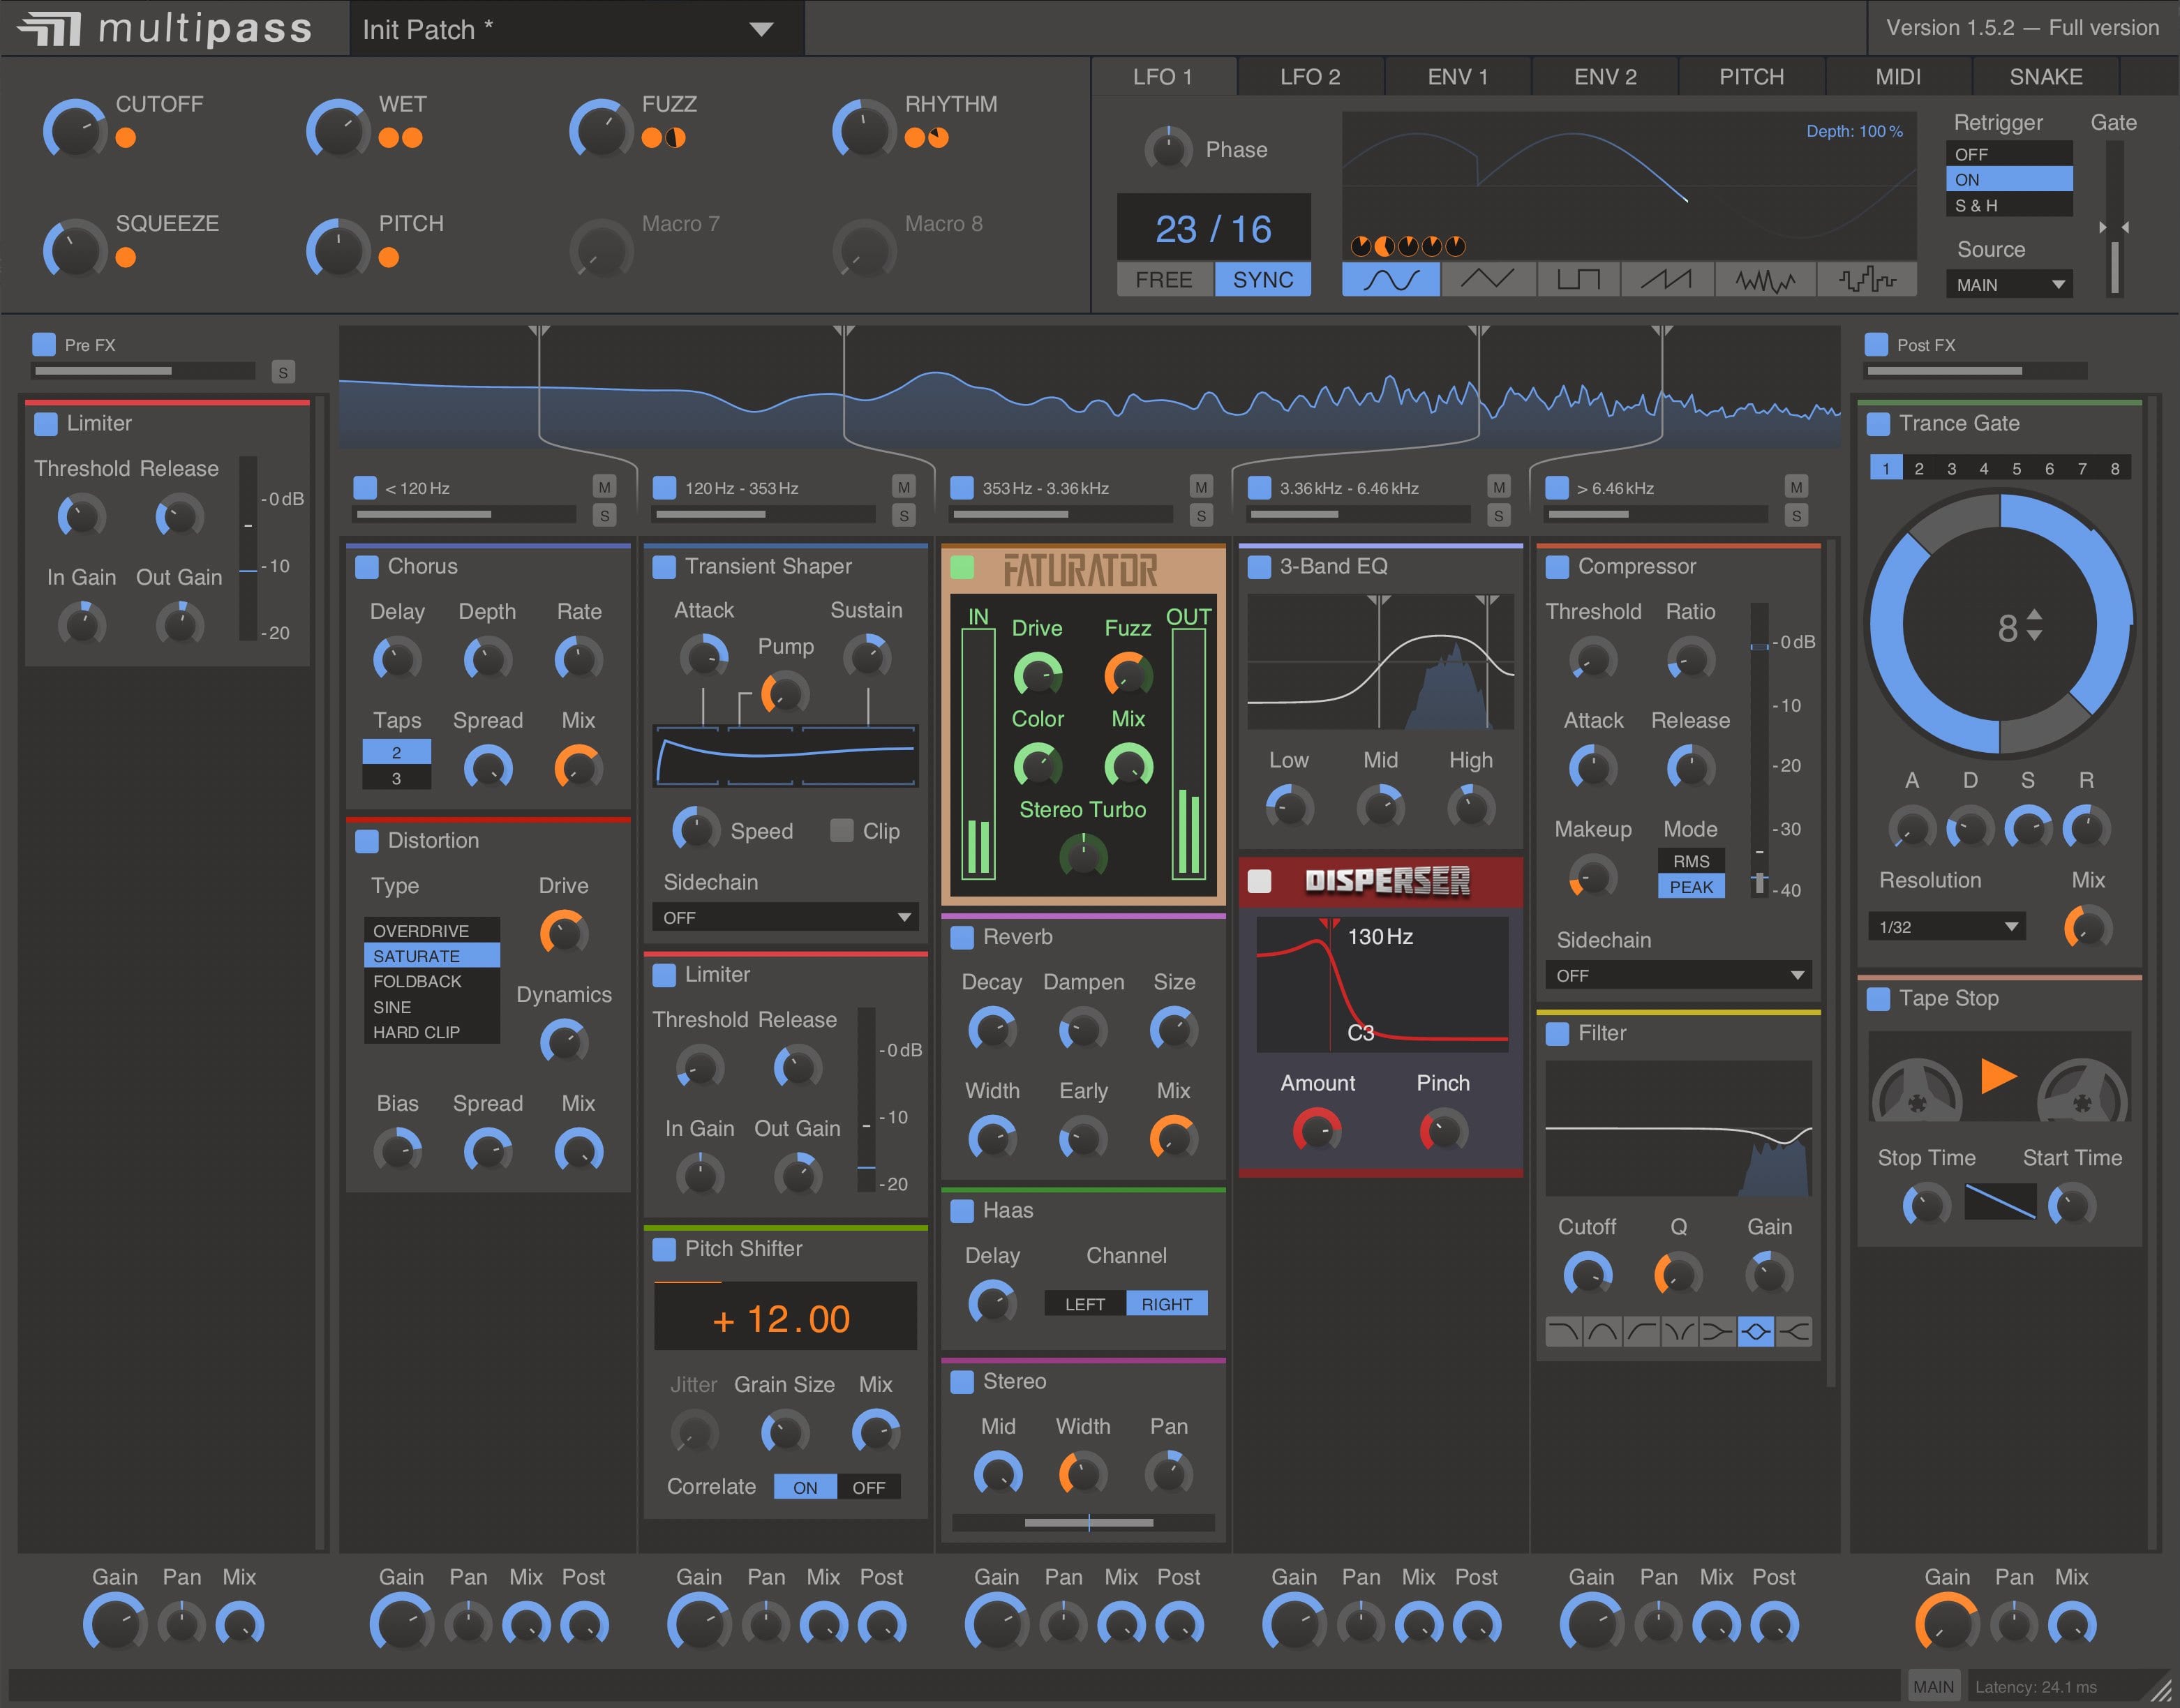
Task: Select the high-shelf filter type icon
Action: coord(1794,1331)
